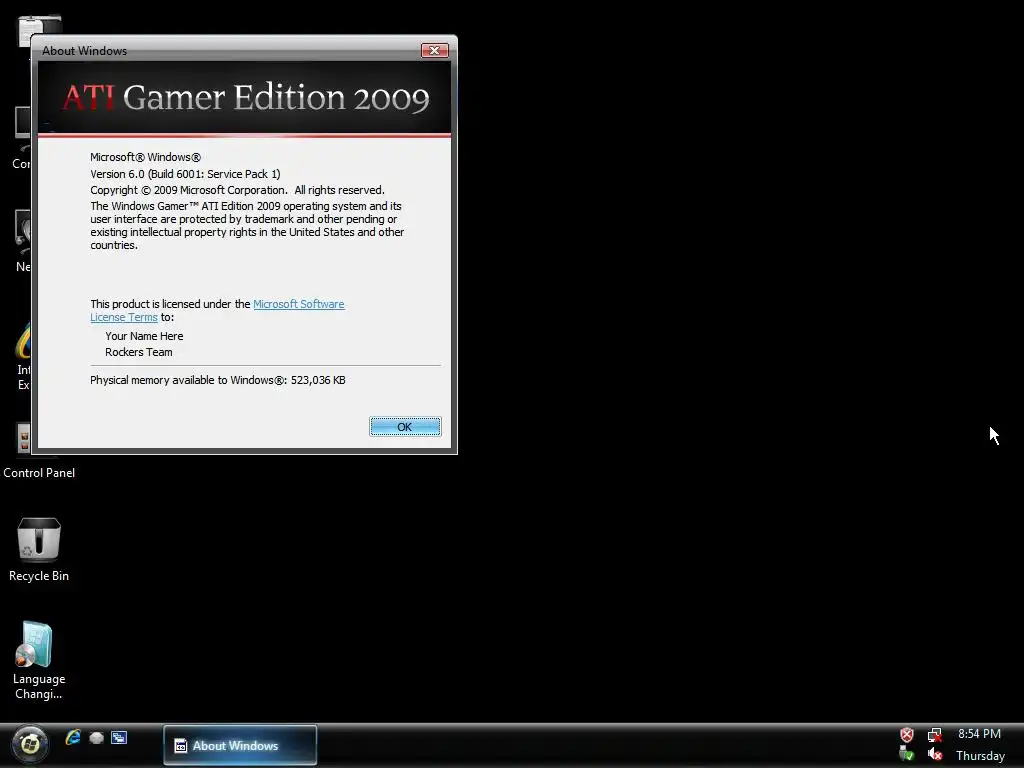
Task: Click the Copyright 2009 Microsoft Corporation line
Action: [x=237, y=190]
